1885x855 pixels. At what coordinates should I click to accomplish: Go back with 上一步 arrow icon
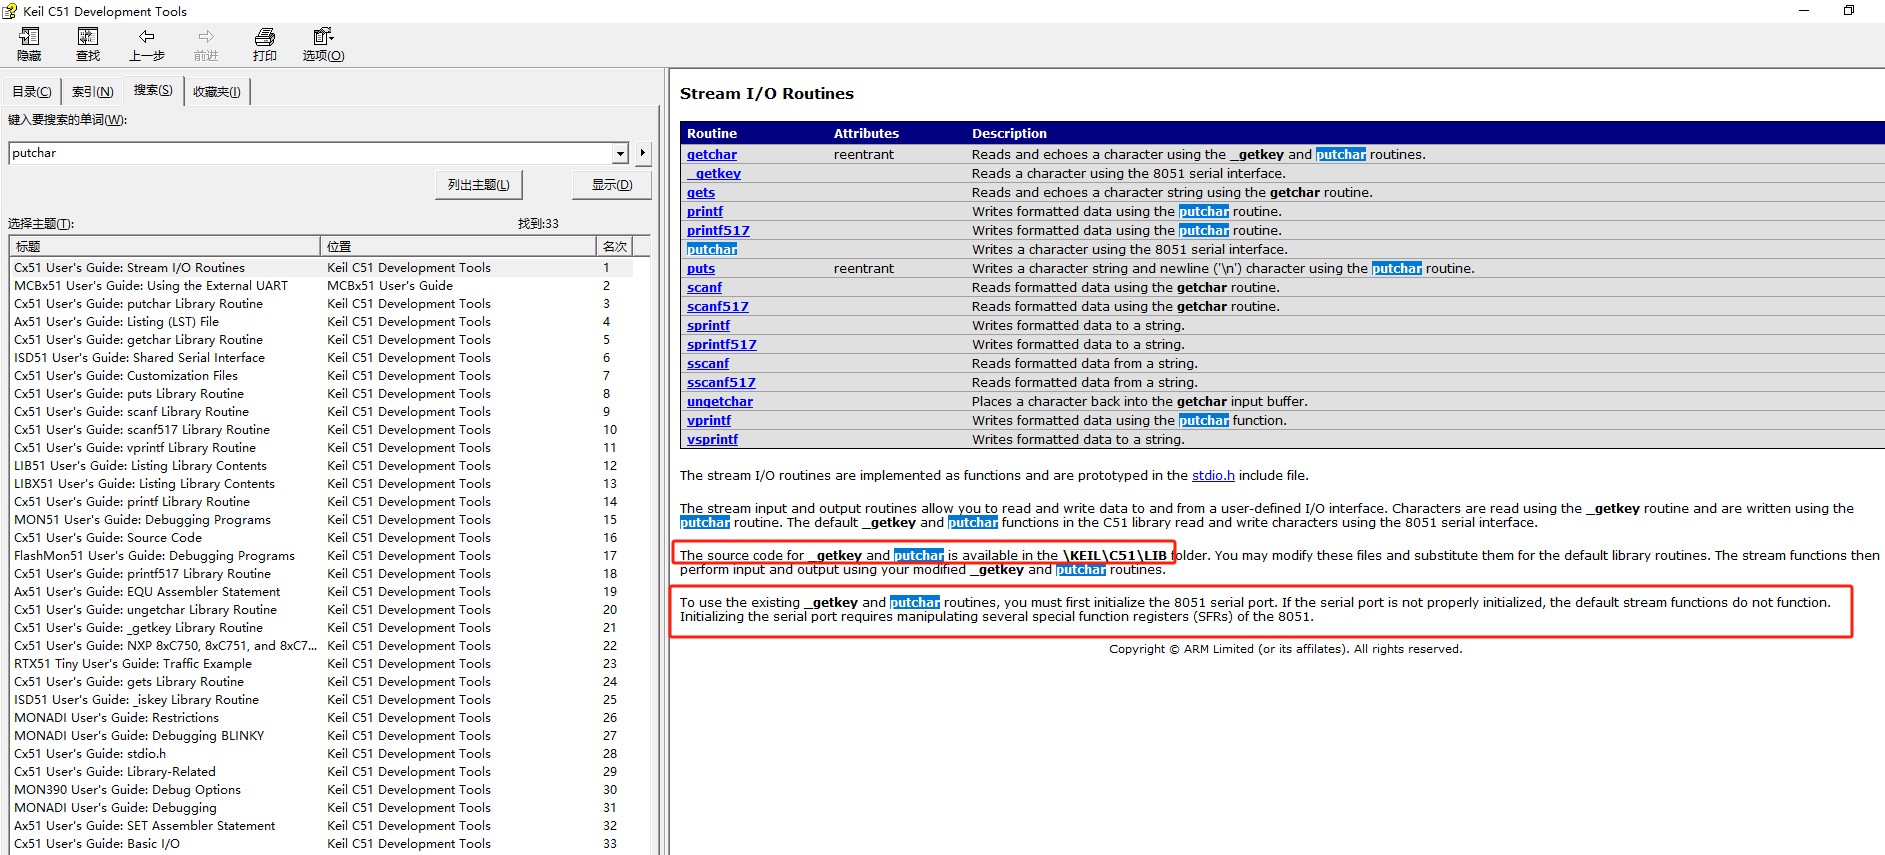(x=146, y=37)
